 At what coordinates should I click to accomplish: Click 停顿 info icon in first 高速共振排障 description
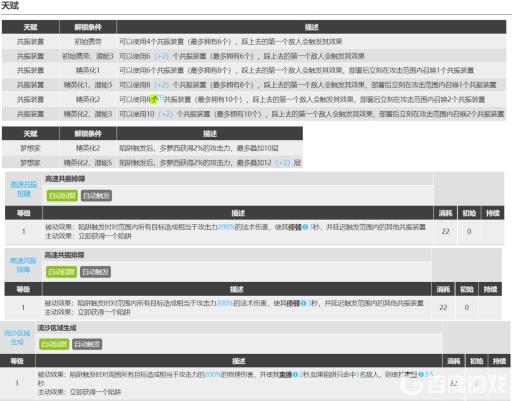[305, 227]
